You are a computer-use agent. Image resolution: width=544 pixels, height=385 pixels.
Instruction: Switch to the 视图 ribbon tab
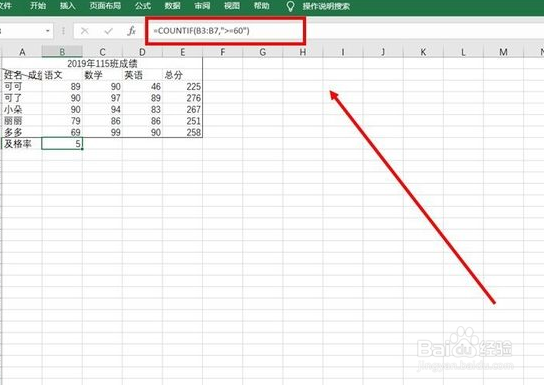[x=232, y=6]
